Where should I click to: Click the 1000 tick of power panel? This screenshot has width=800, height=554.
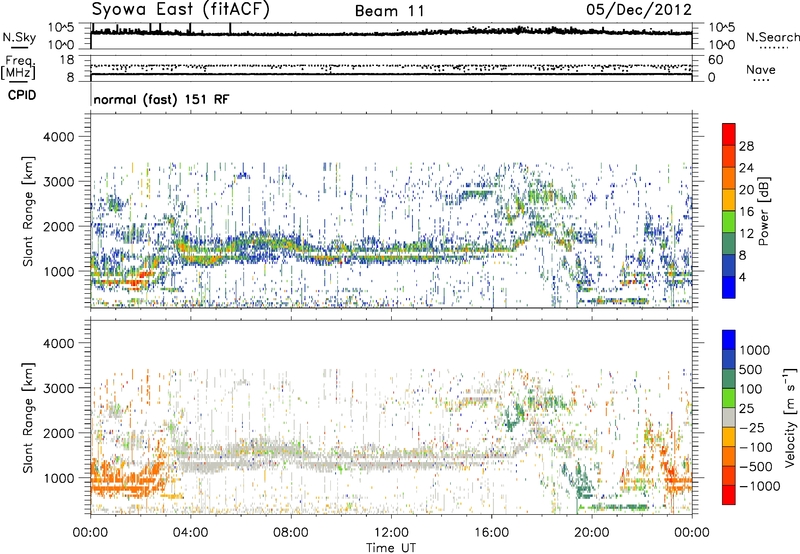point(59,271)
